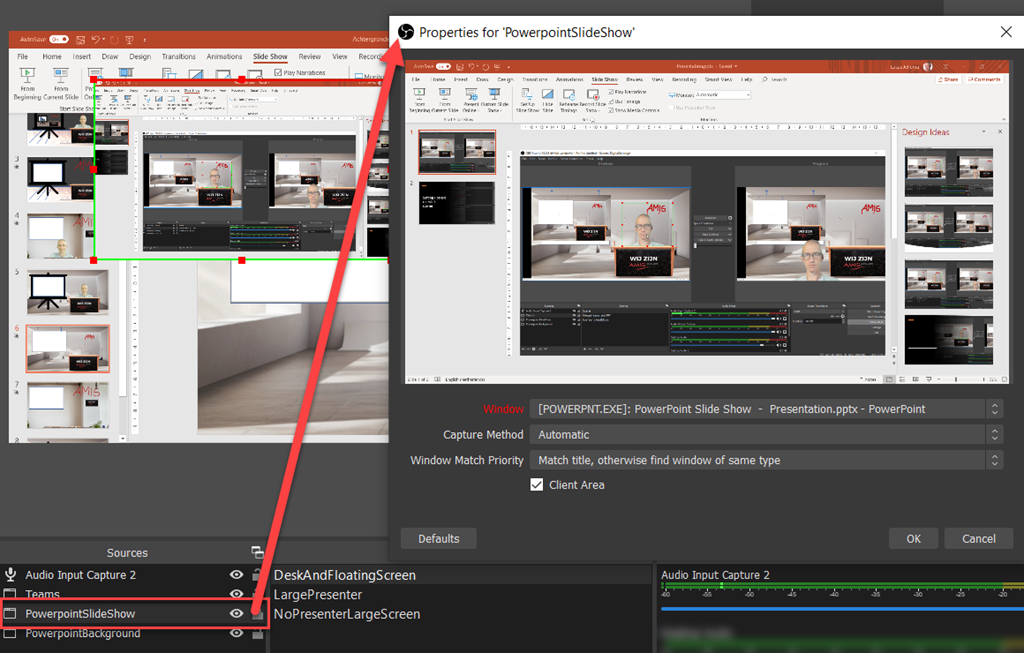Screen dimensions: 1024x653
Task: Click the From Beginning slide show icon
Action: tap(27, 75)
